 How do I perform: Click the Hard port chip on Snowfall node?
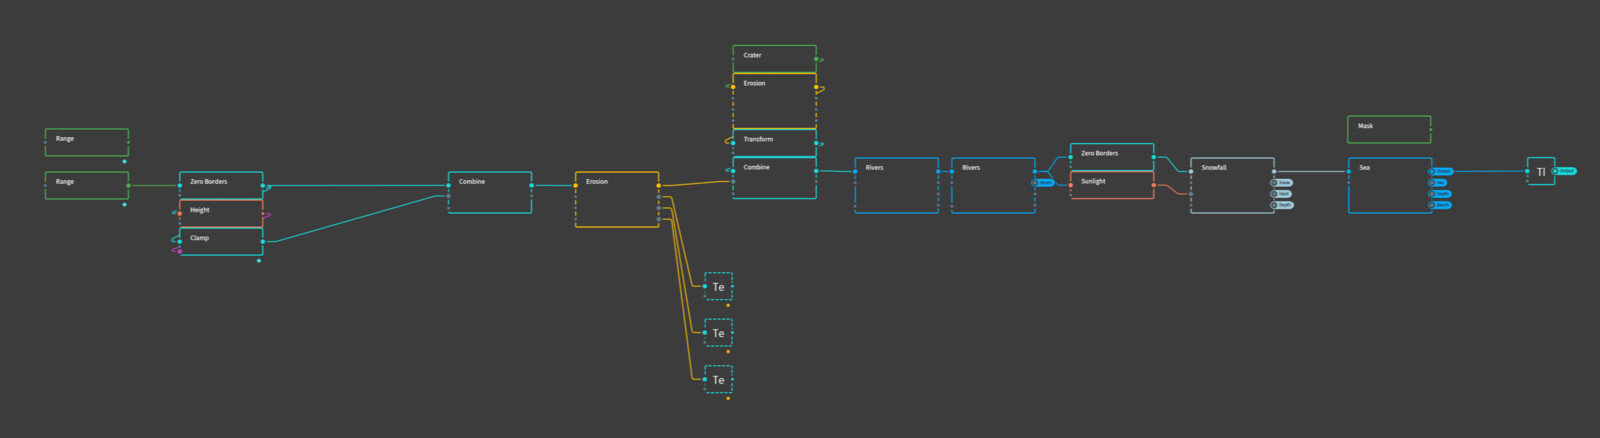click(1281, 194)
